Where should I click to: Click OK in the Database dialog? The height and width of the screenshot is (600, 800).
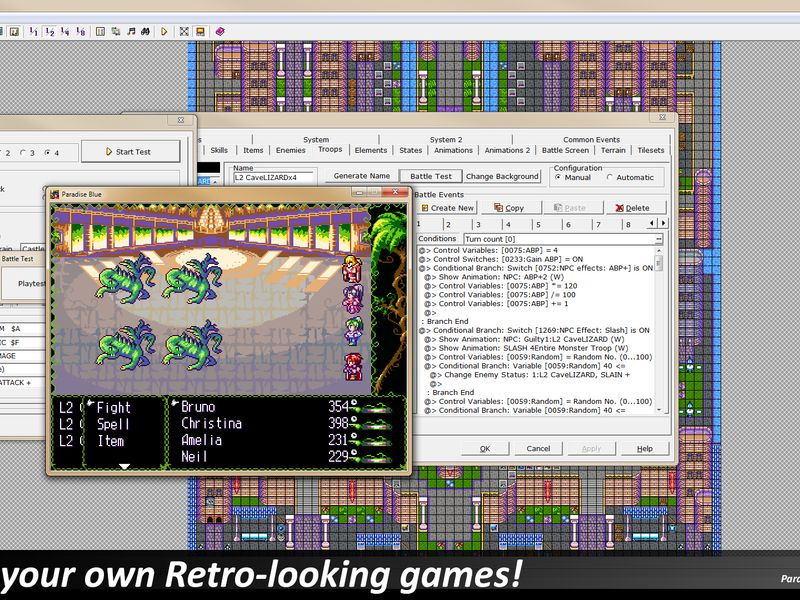pyautogui.click(x=485, y=448)
